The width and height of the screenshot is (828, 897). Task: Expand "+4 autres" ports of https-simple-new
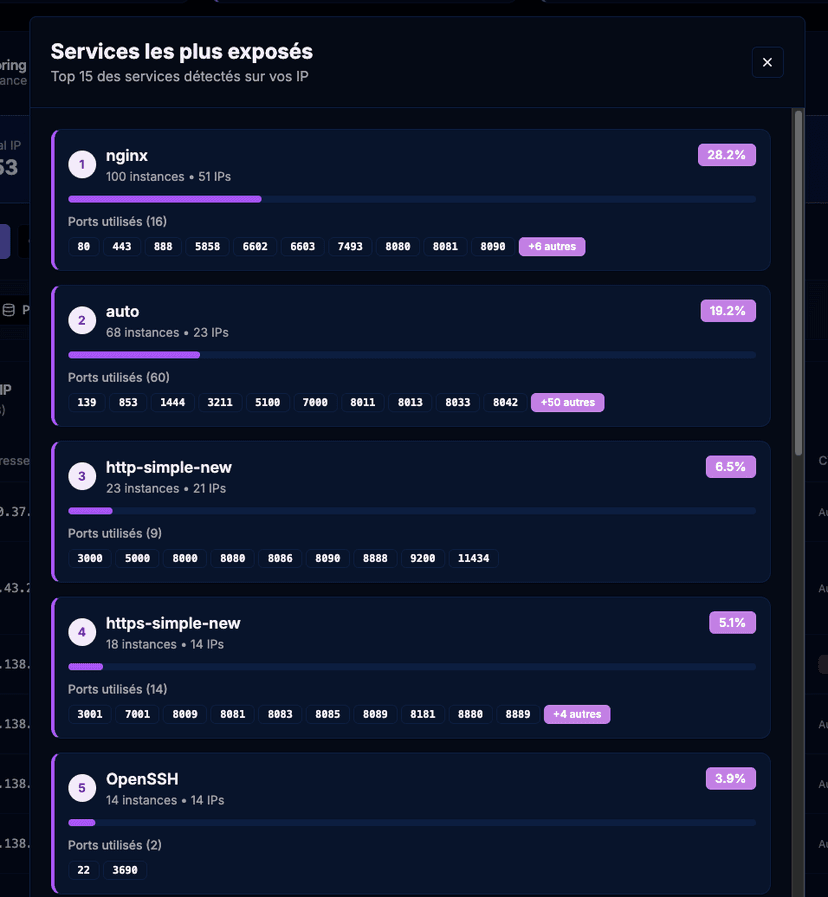click(x=577, y=714)
